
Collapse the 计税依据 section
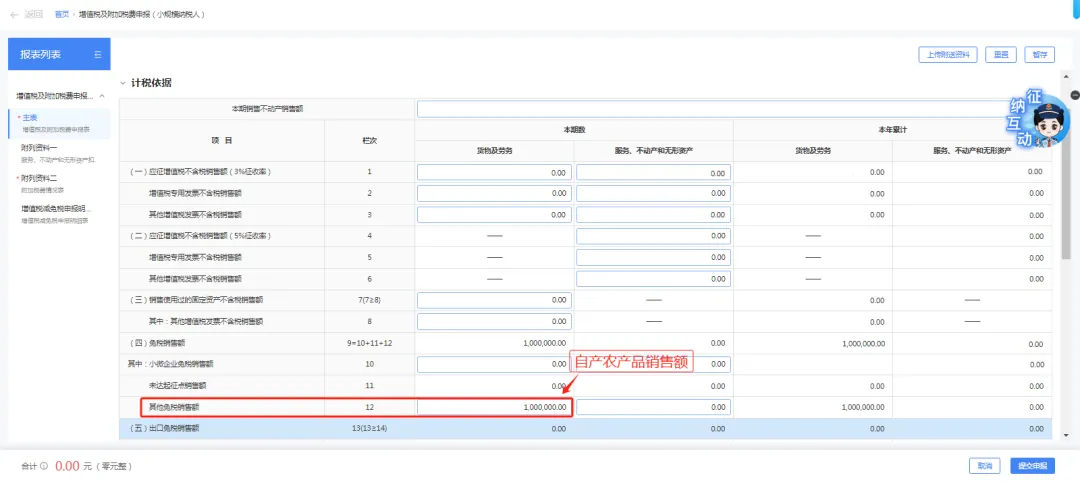click(x=123, y=83)
